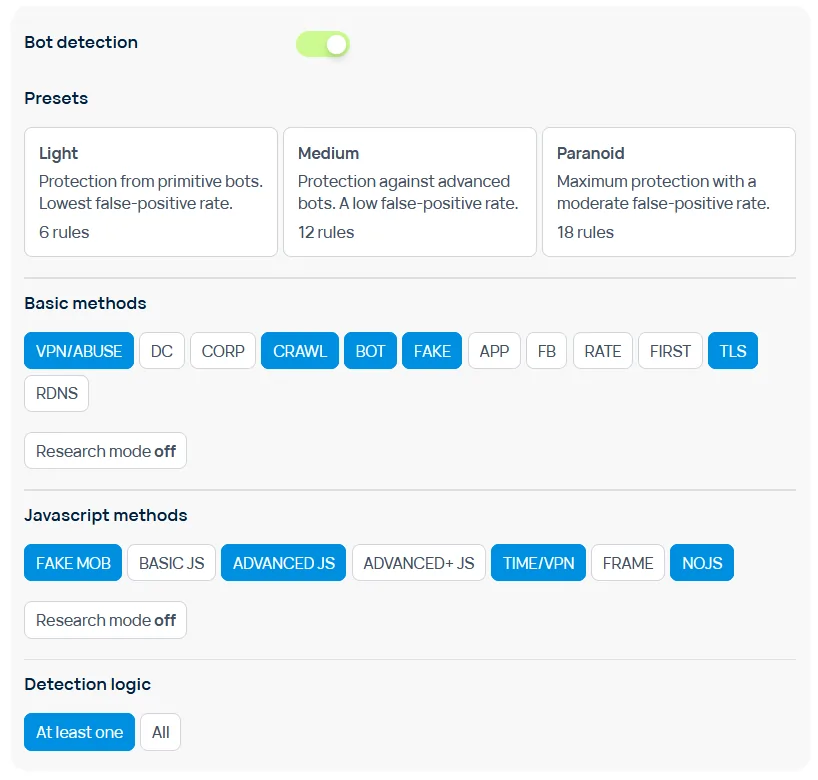Enable the FRAME detection method
The height and width of the screenshot is (780, 818).
point(628,562)
